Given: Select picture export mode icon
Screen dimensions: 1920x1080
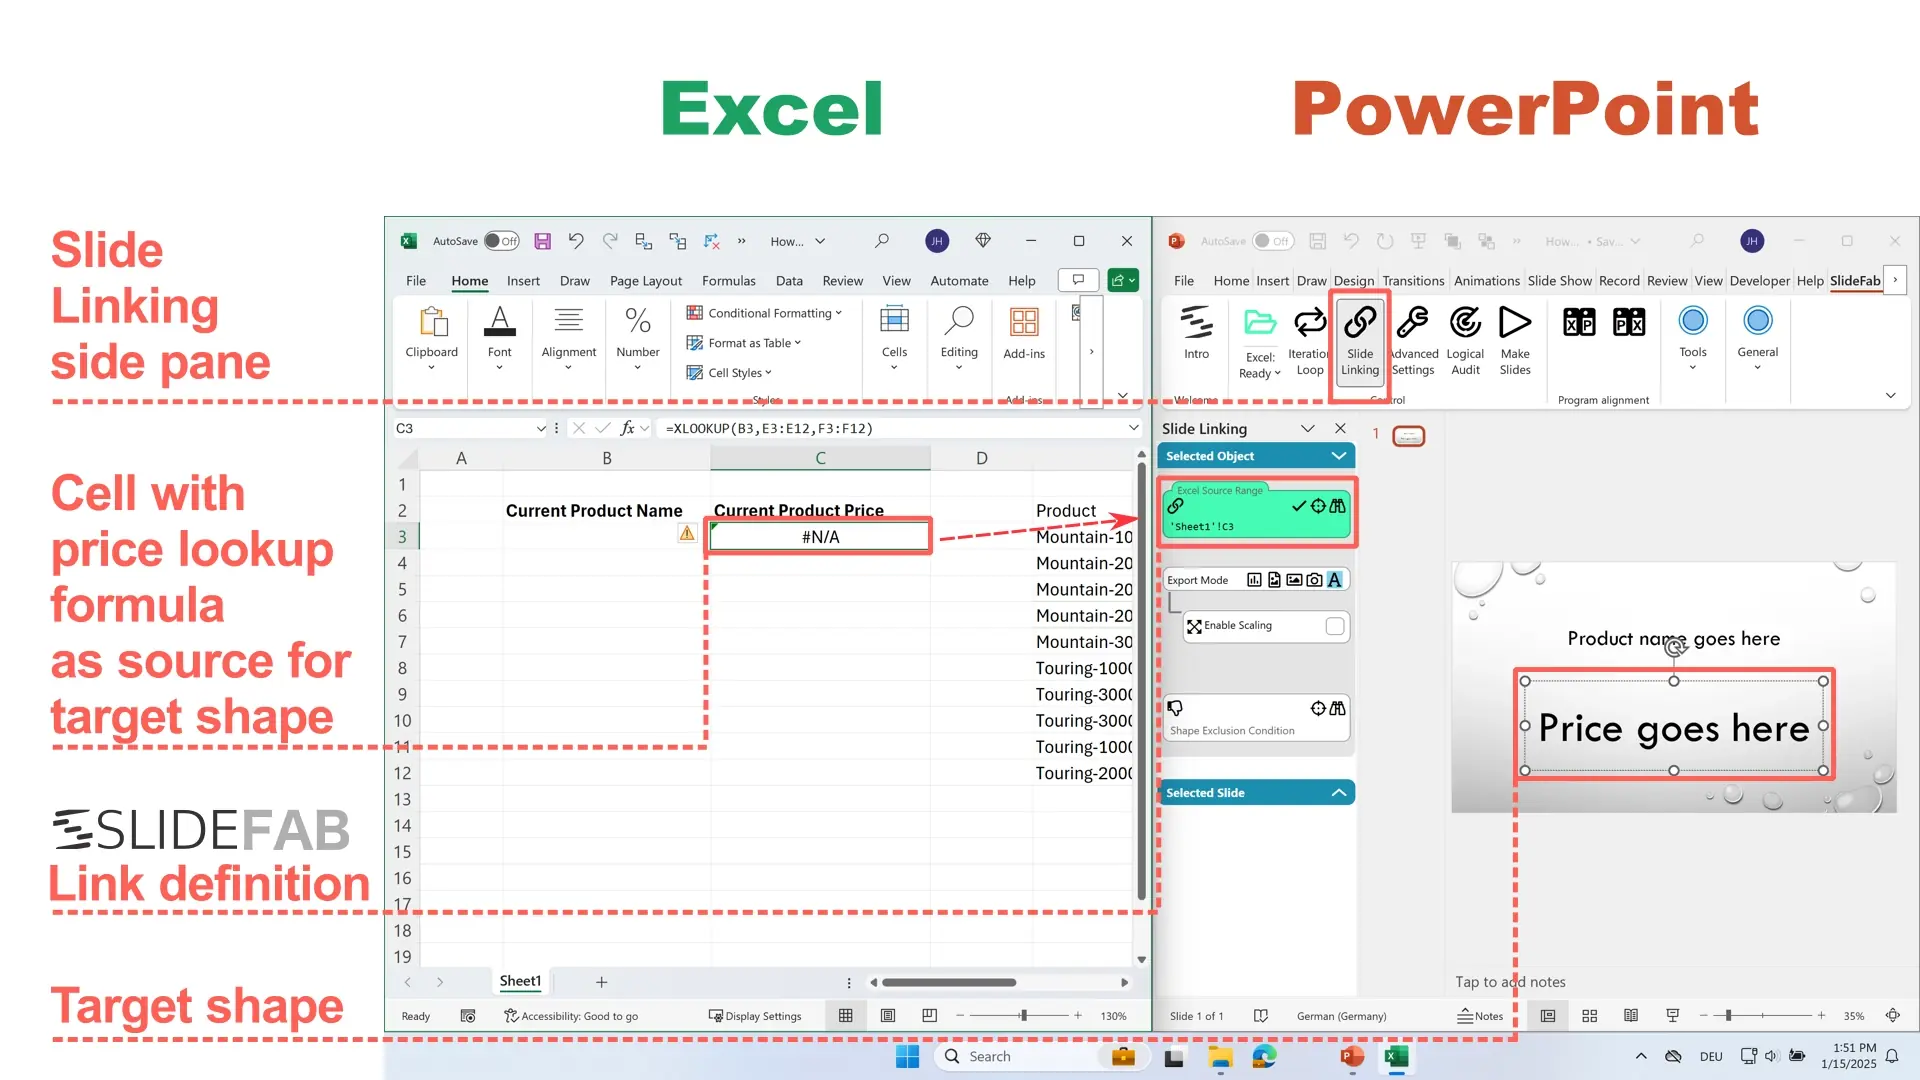Looking at the screenshot, I should click(1294, 580).
